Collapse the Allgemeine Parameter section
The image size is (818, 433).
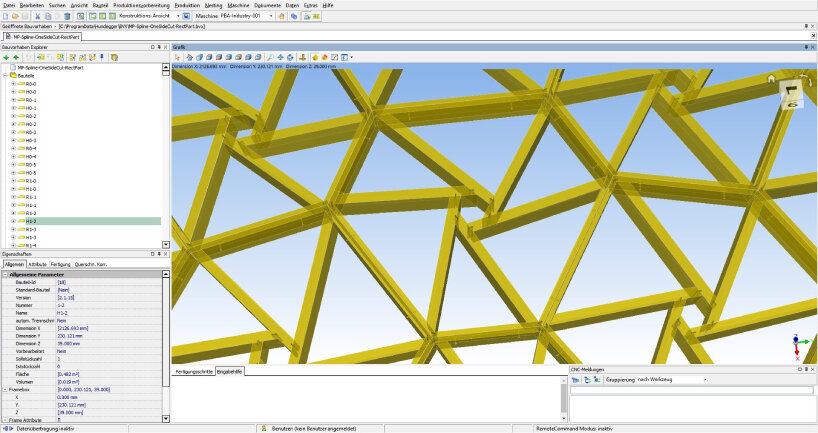tap(5, 274)
